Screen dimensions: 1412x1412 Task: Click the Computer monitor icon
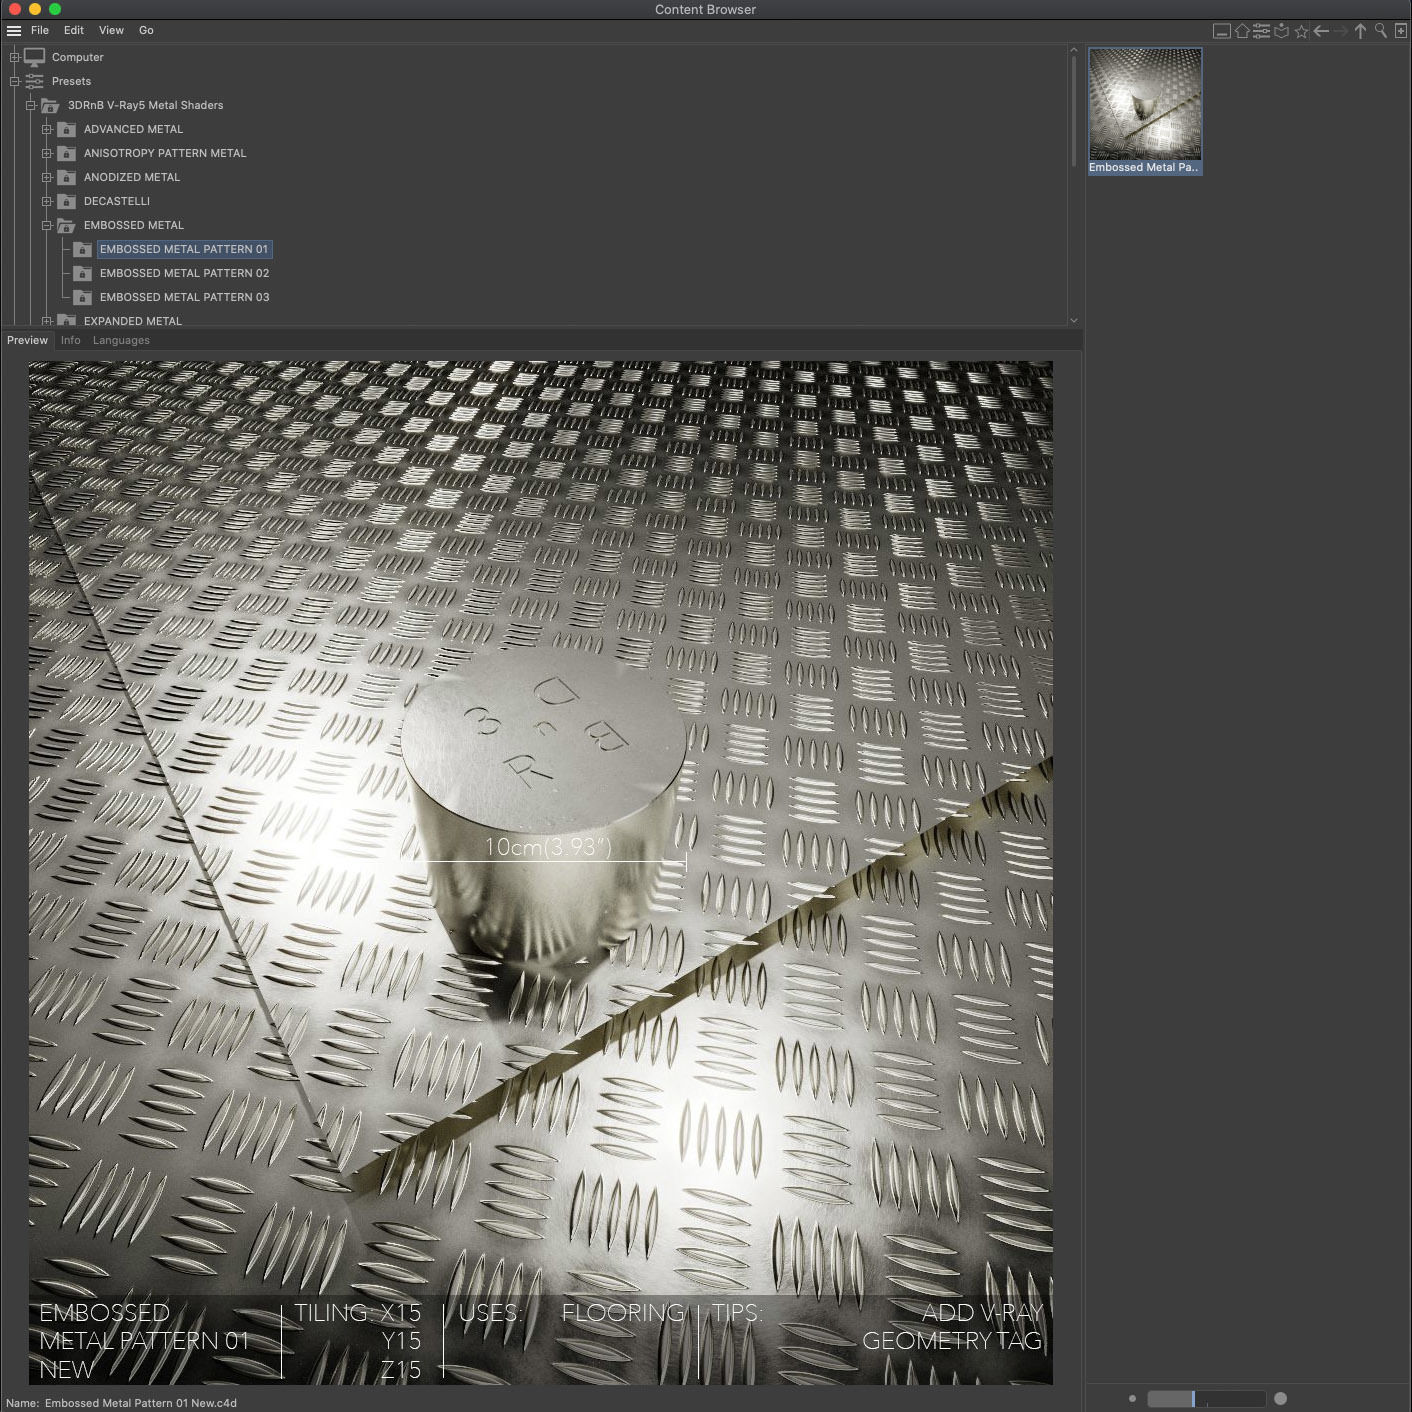(35, 57)
